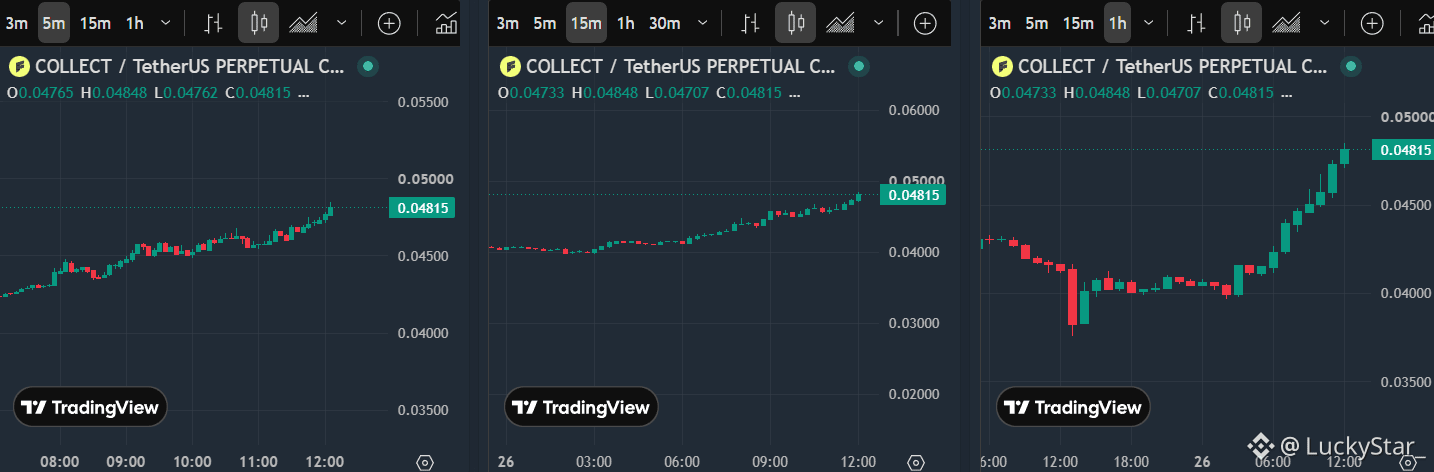Expand OHLC ellipsis in the 15m chart panel
1434x472 pixels.
(x=795, y=94)
